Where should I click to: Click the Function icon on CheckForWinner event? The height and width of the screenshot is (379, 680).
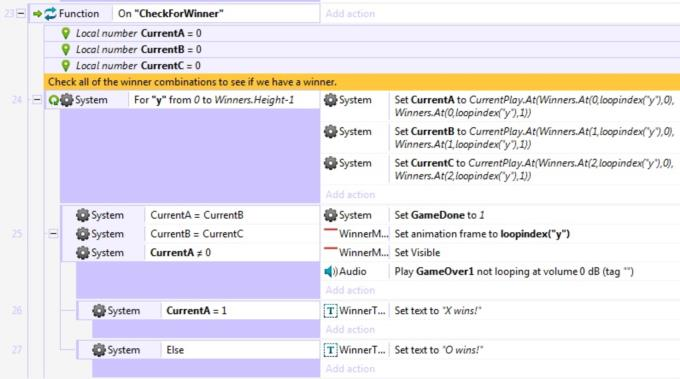[x=51, y=14]
